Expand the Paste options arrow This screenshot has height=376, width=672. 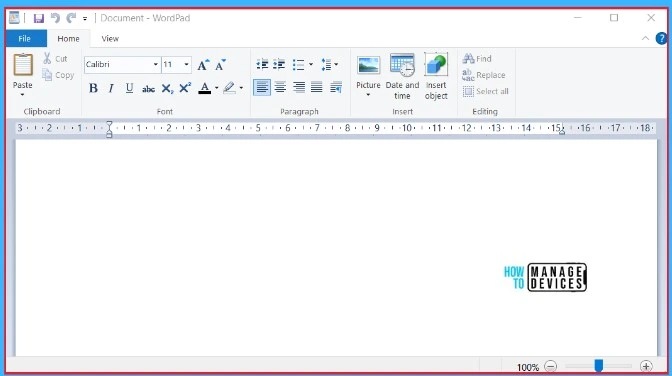click(22, 94)
